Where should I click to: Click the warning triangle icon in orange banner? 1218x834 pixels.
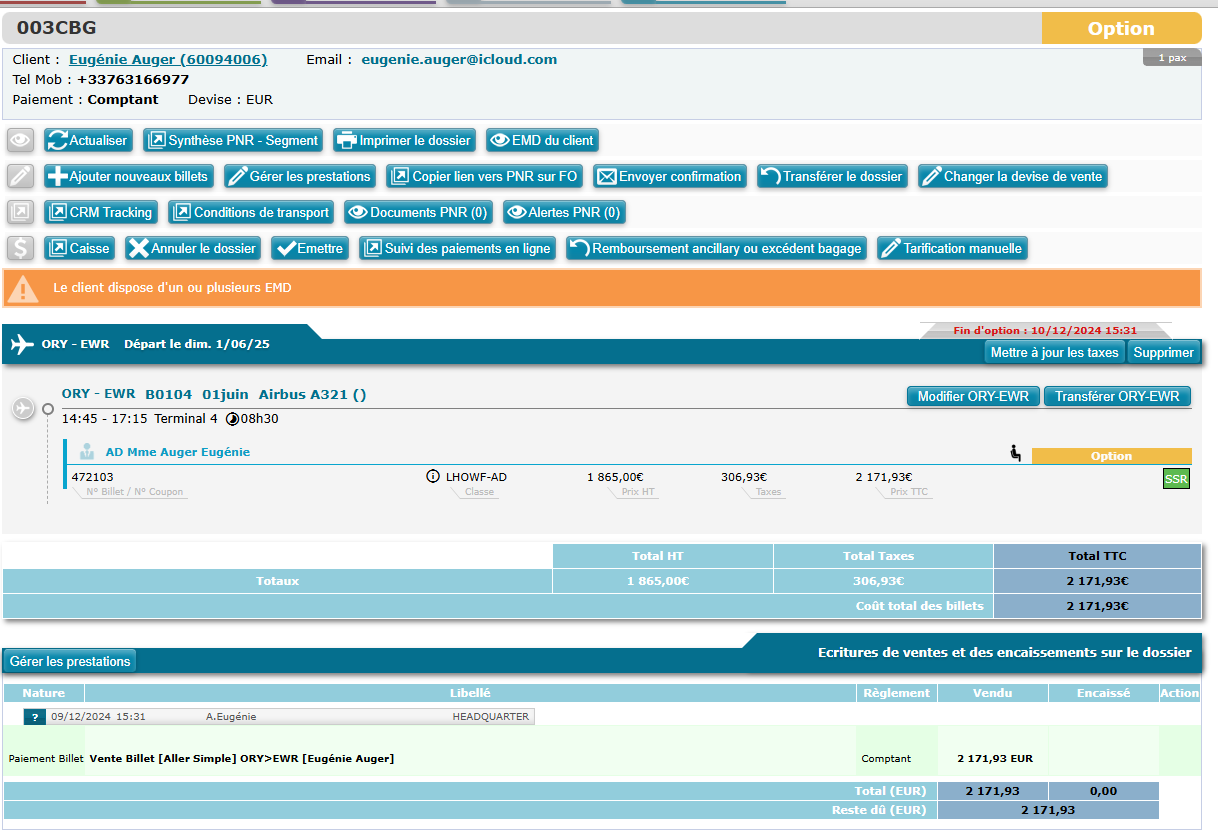[x=22, y=289]
